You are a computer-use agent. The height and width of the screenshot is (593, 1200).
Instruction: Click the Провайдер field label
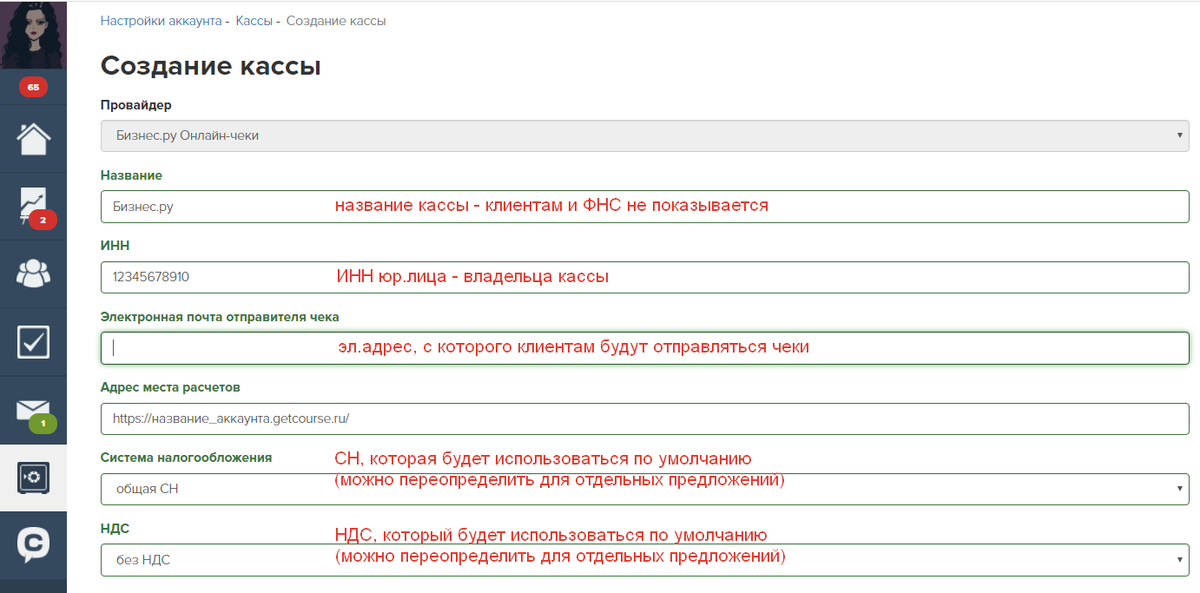[x=136, y=104]
